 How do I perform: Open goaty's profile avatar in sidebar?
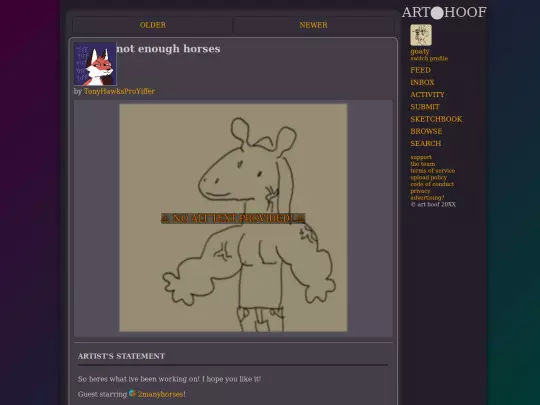coord(421,35)
